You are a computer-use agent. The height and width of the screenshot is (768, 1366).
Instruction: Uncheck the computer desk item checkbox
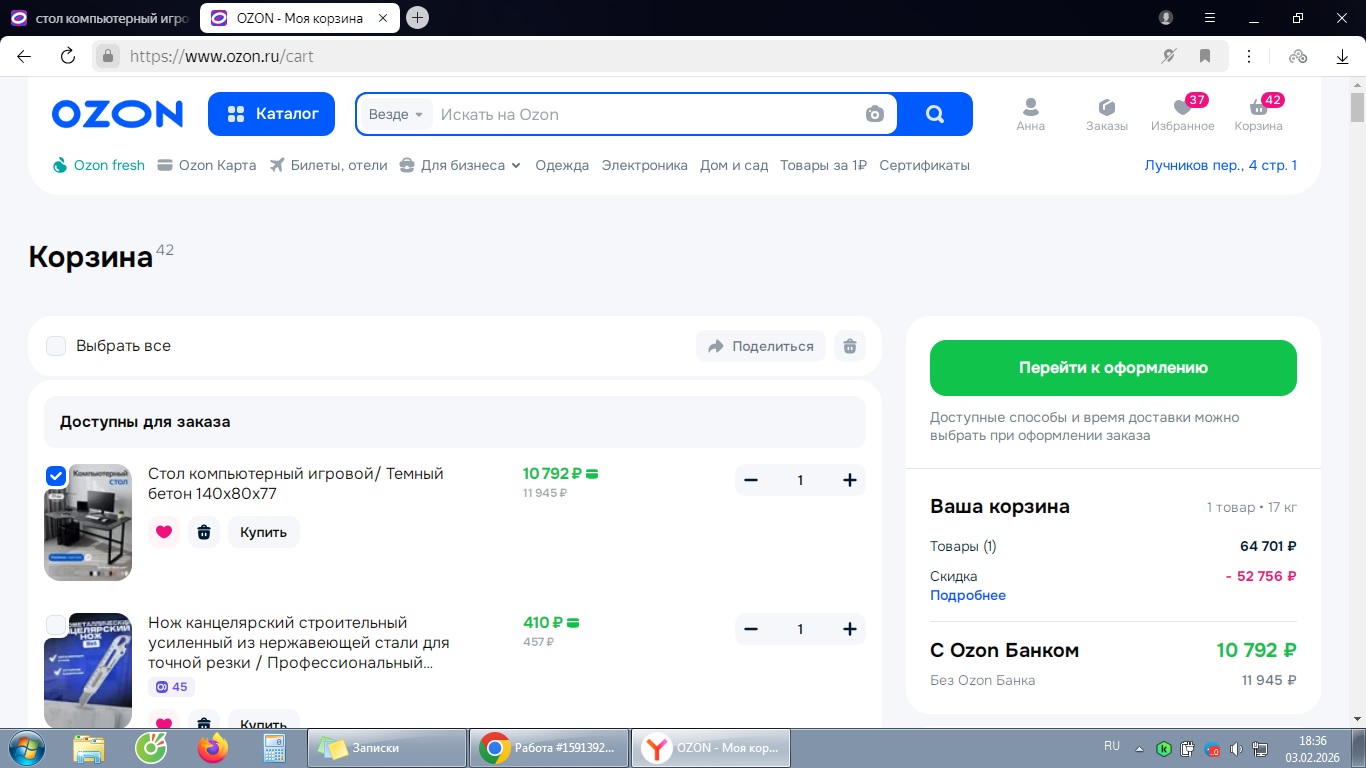pyautogui.click(x=56, y=476)
